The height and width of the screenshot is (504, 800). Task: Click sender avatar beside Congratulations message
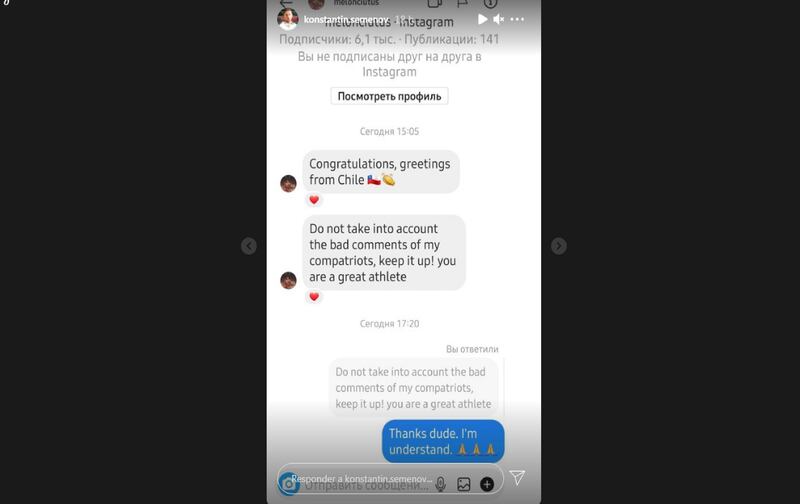[x=288, y=184]
